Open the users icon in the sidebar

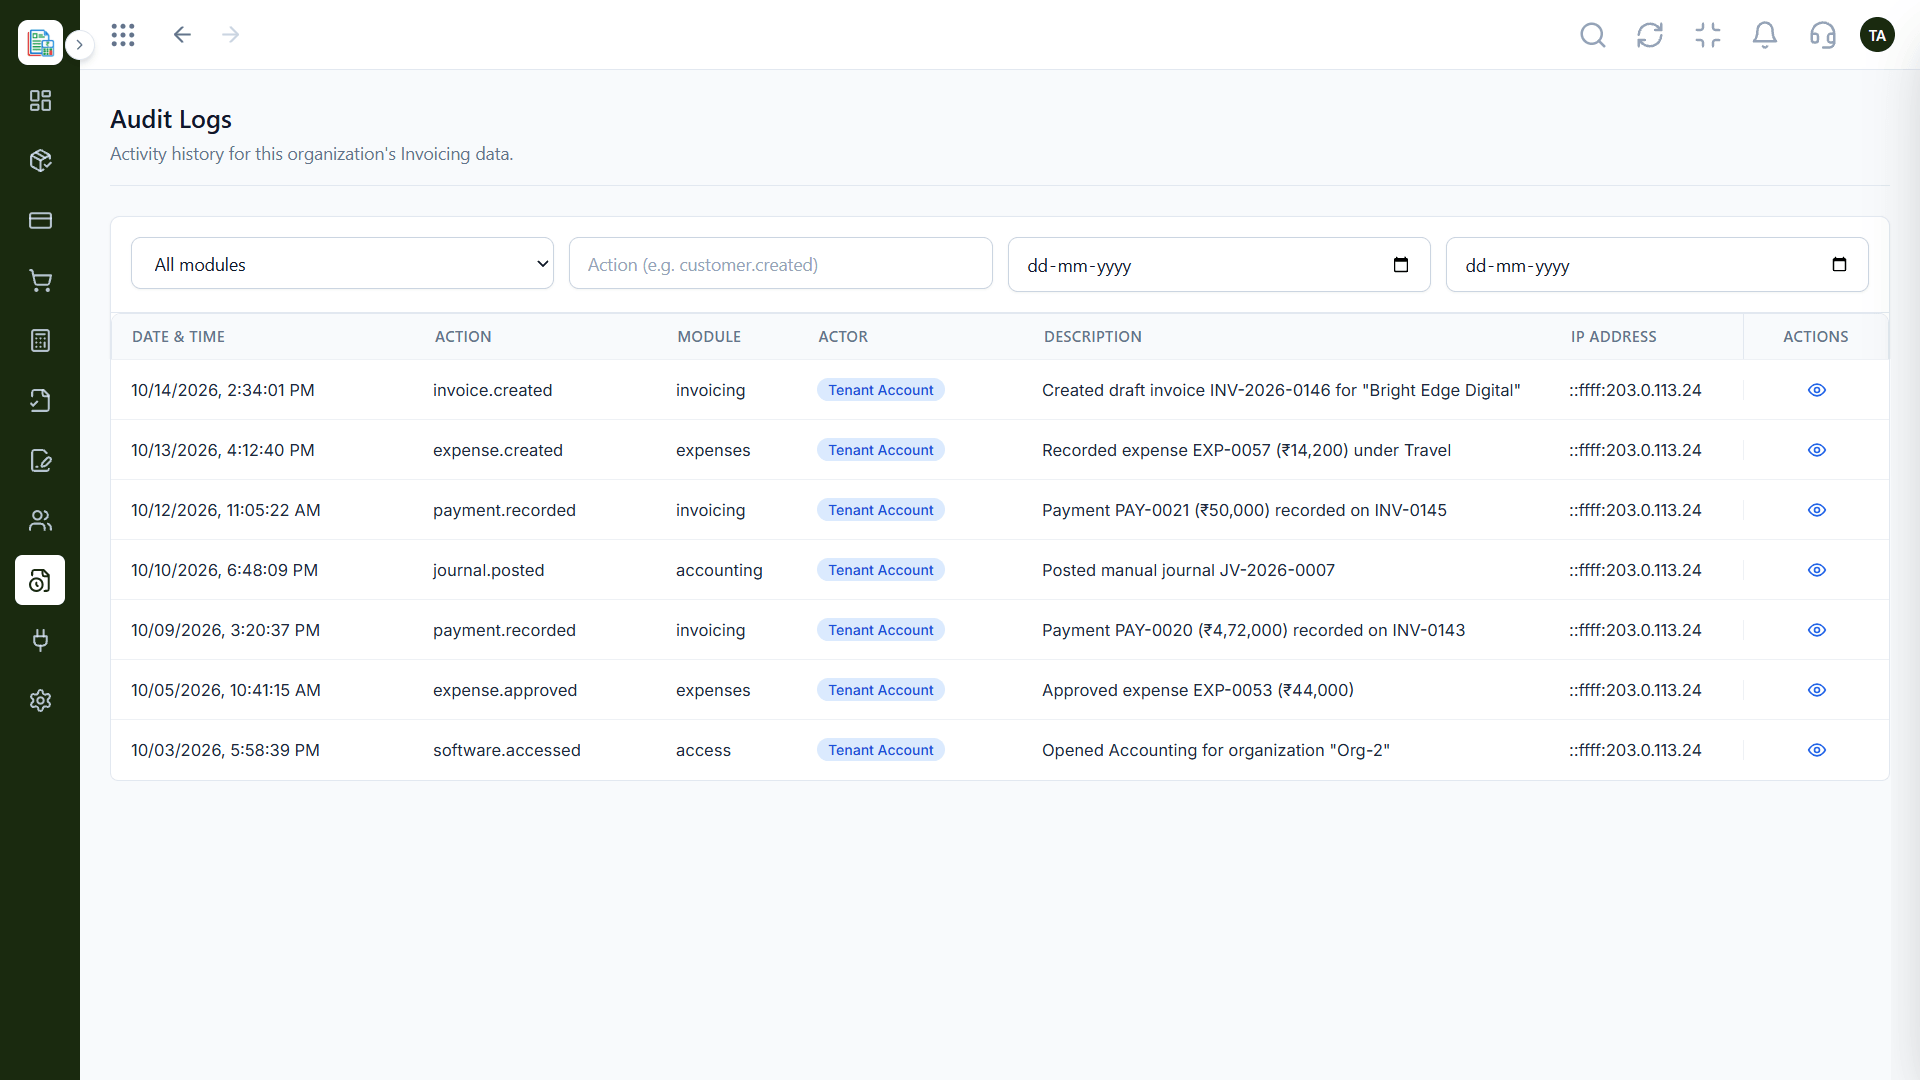[x=40, y=521]
